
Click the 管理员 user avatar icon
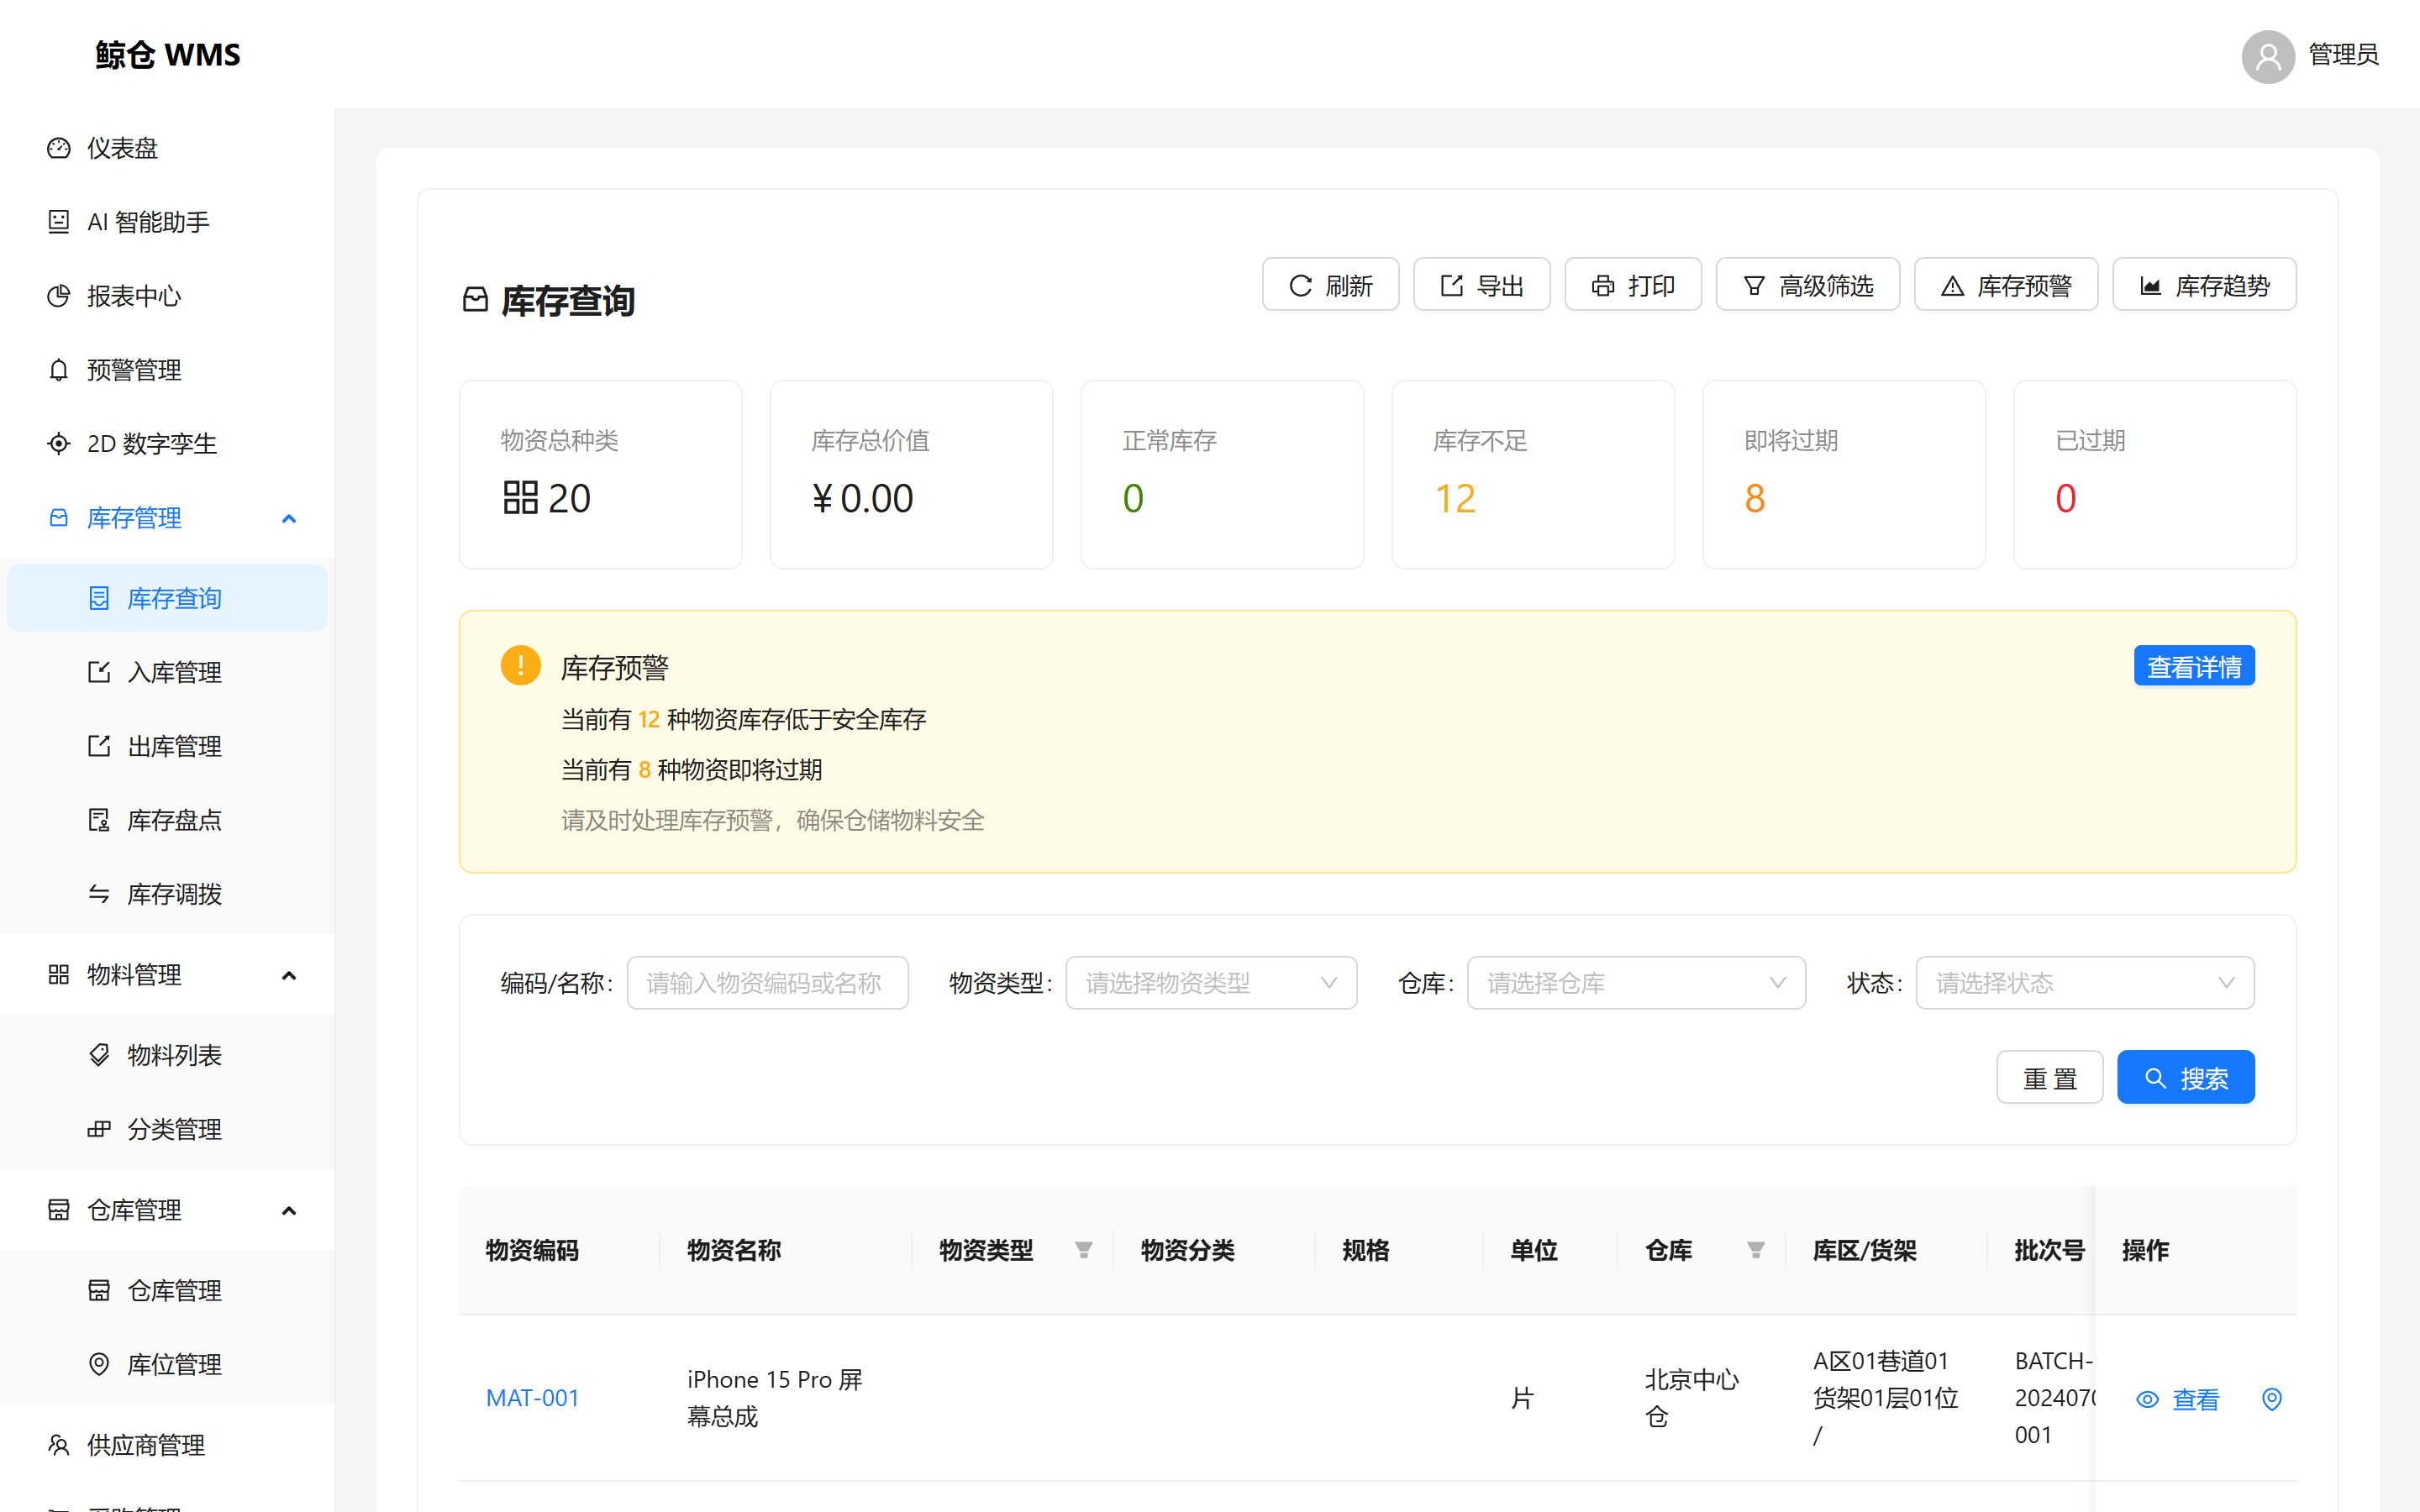coord(2268,56)
